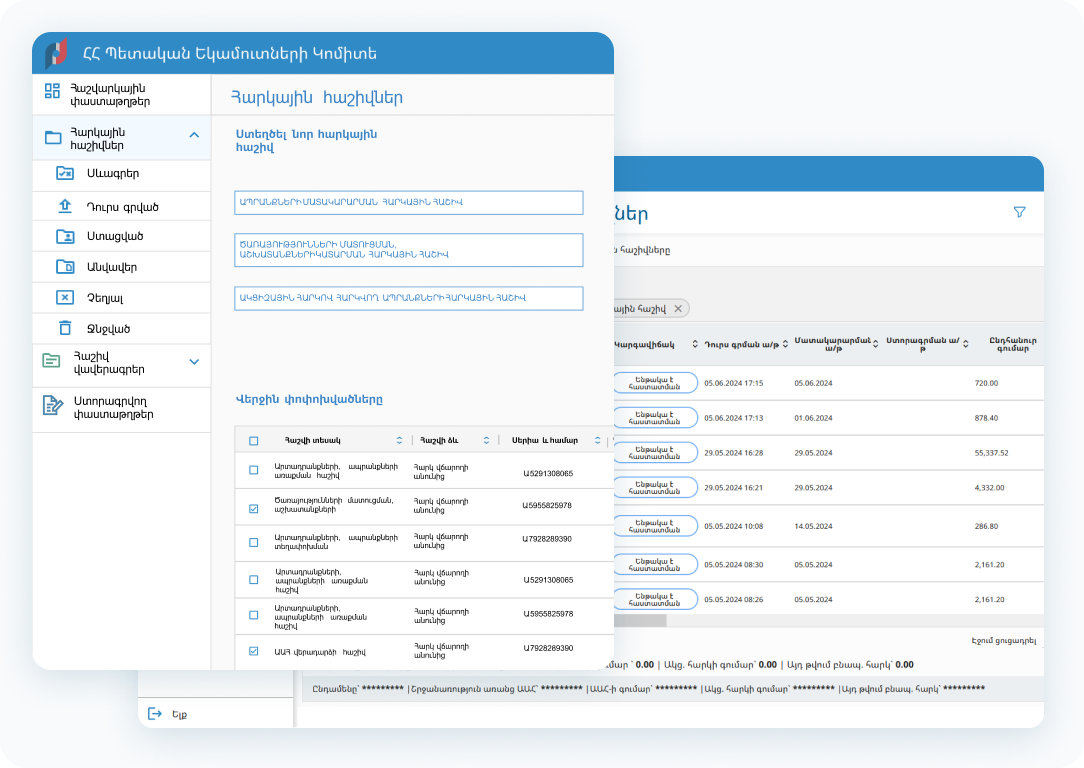Click the Չեղյալ cancelled icon
1084x768 pixels.
coord(65,297)
